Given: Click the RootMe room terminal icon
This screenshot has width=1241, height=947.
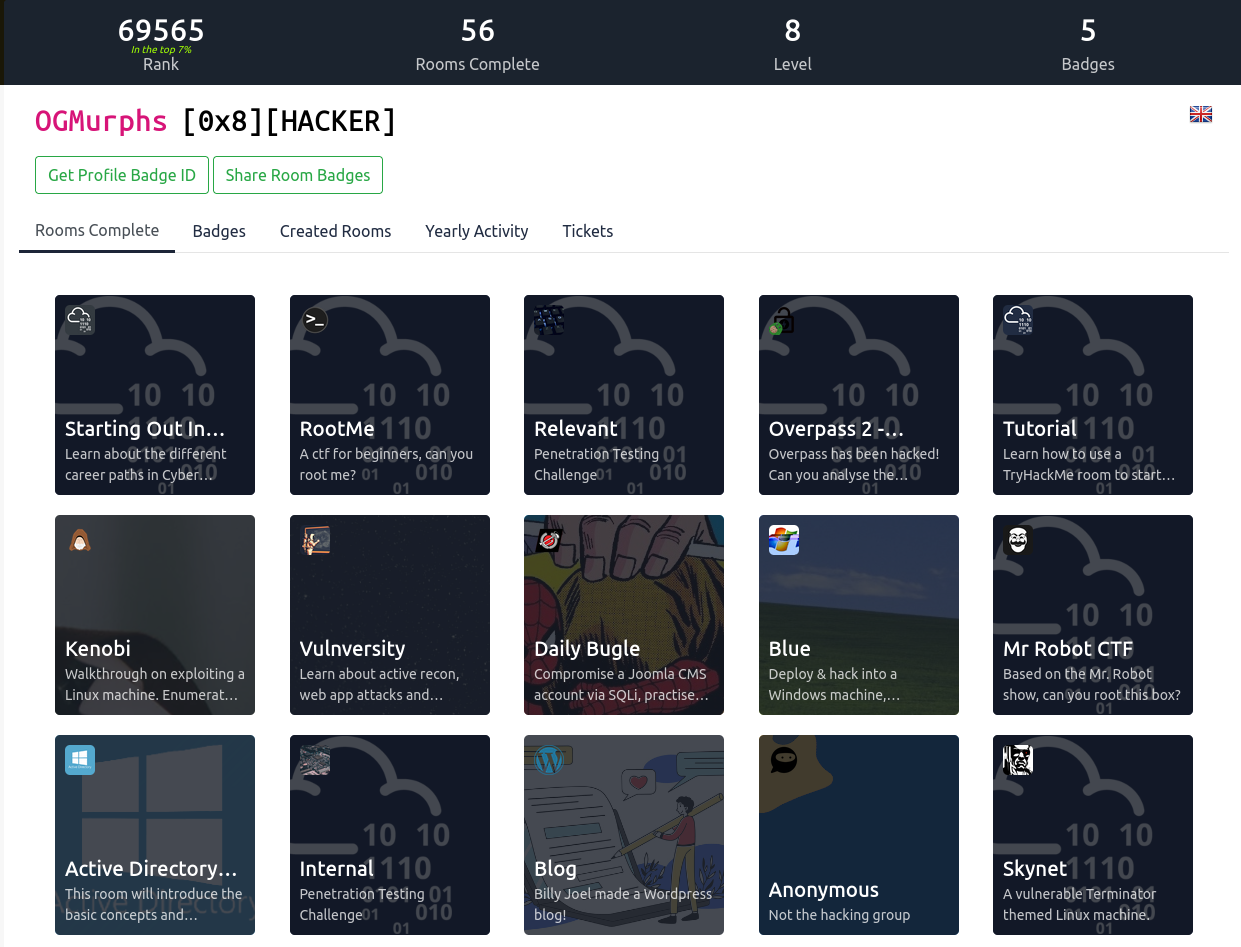Looking at the screenshot, I should (315, 320).
